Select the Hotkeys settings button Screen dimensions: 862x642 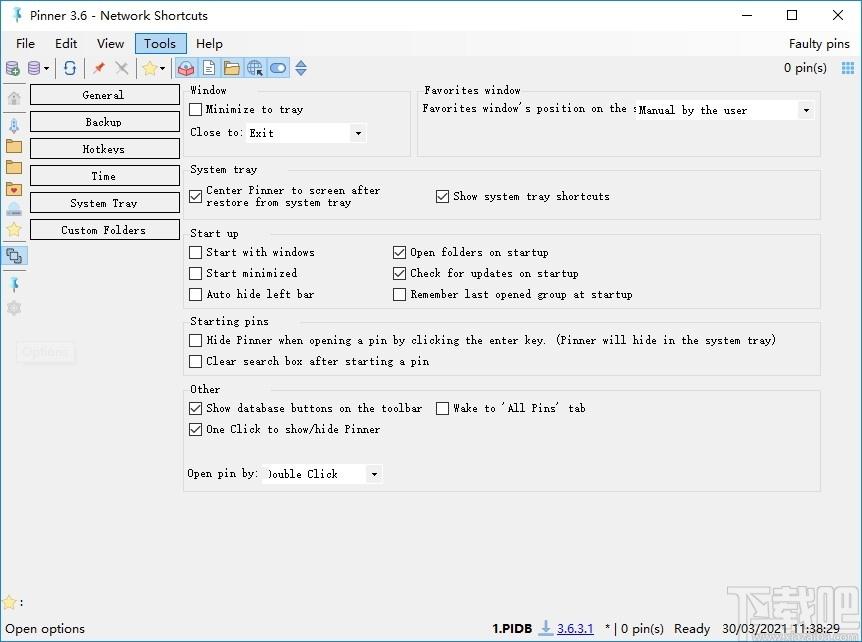104,149
